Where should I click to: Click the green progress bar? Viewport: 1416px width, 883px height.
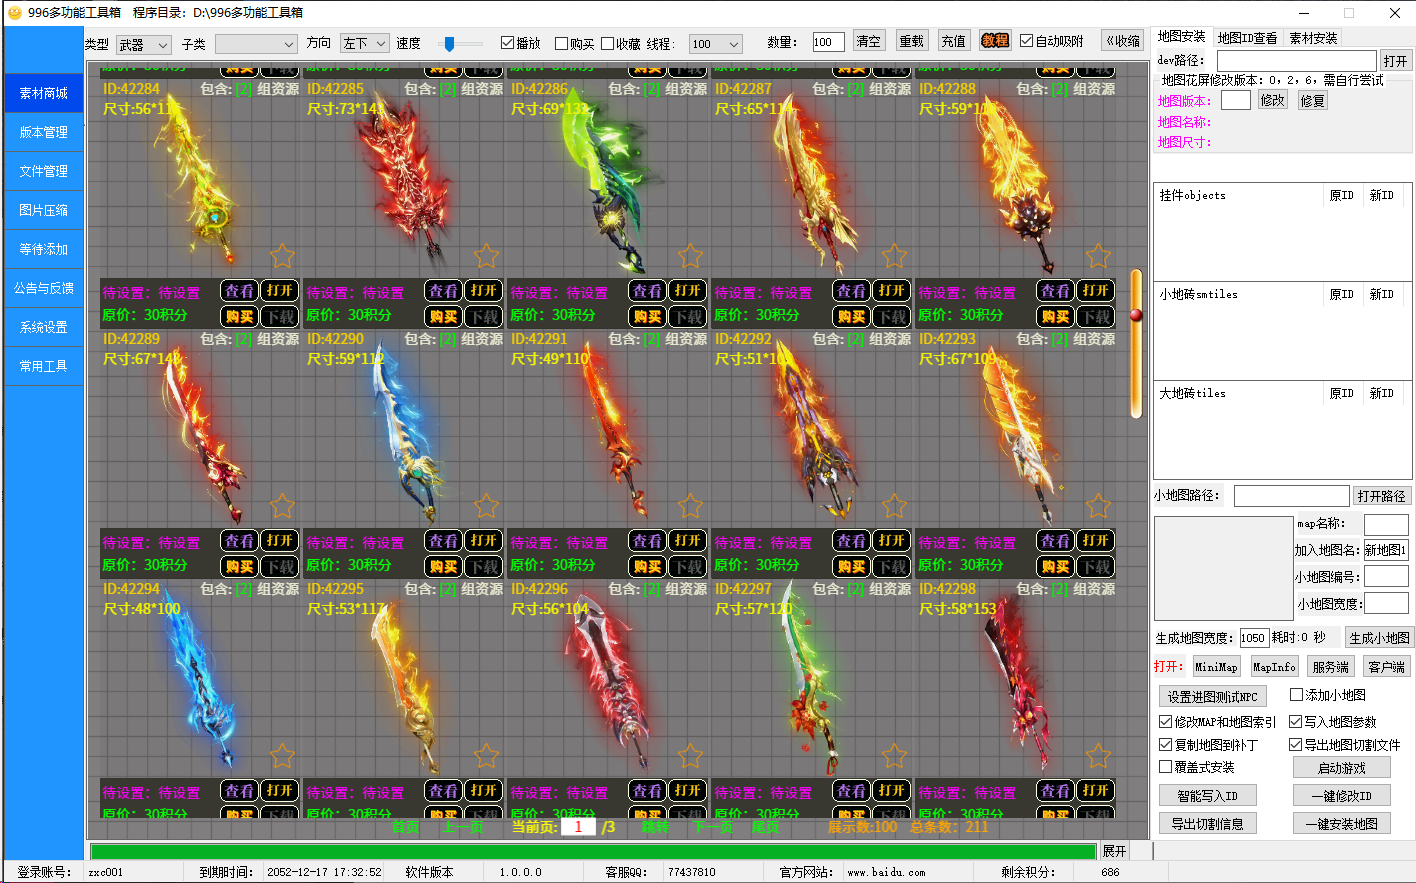tap(593, 852)
